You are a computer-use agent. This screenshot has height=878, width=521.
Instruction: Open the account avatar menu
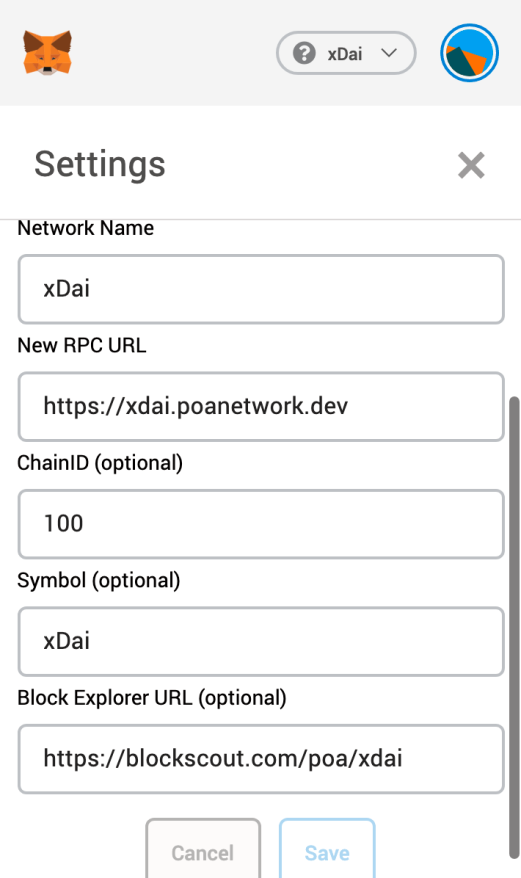(469, 53)
